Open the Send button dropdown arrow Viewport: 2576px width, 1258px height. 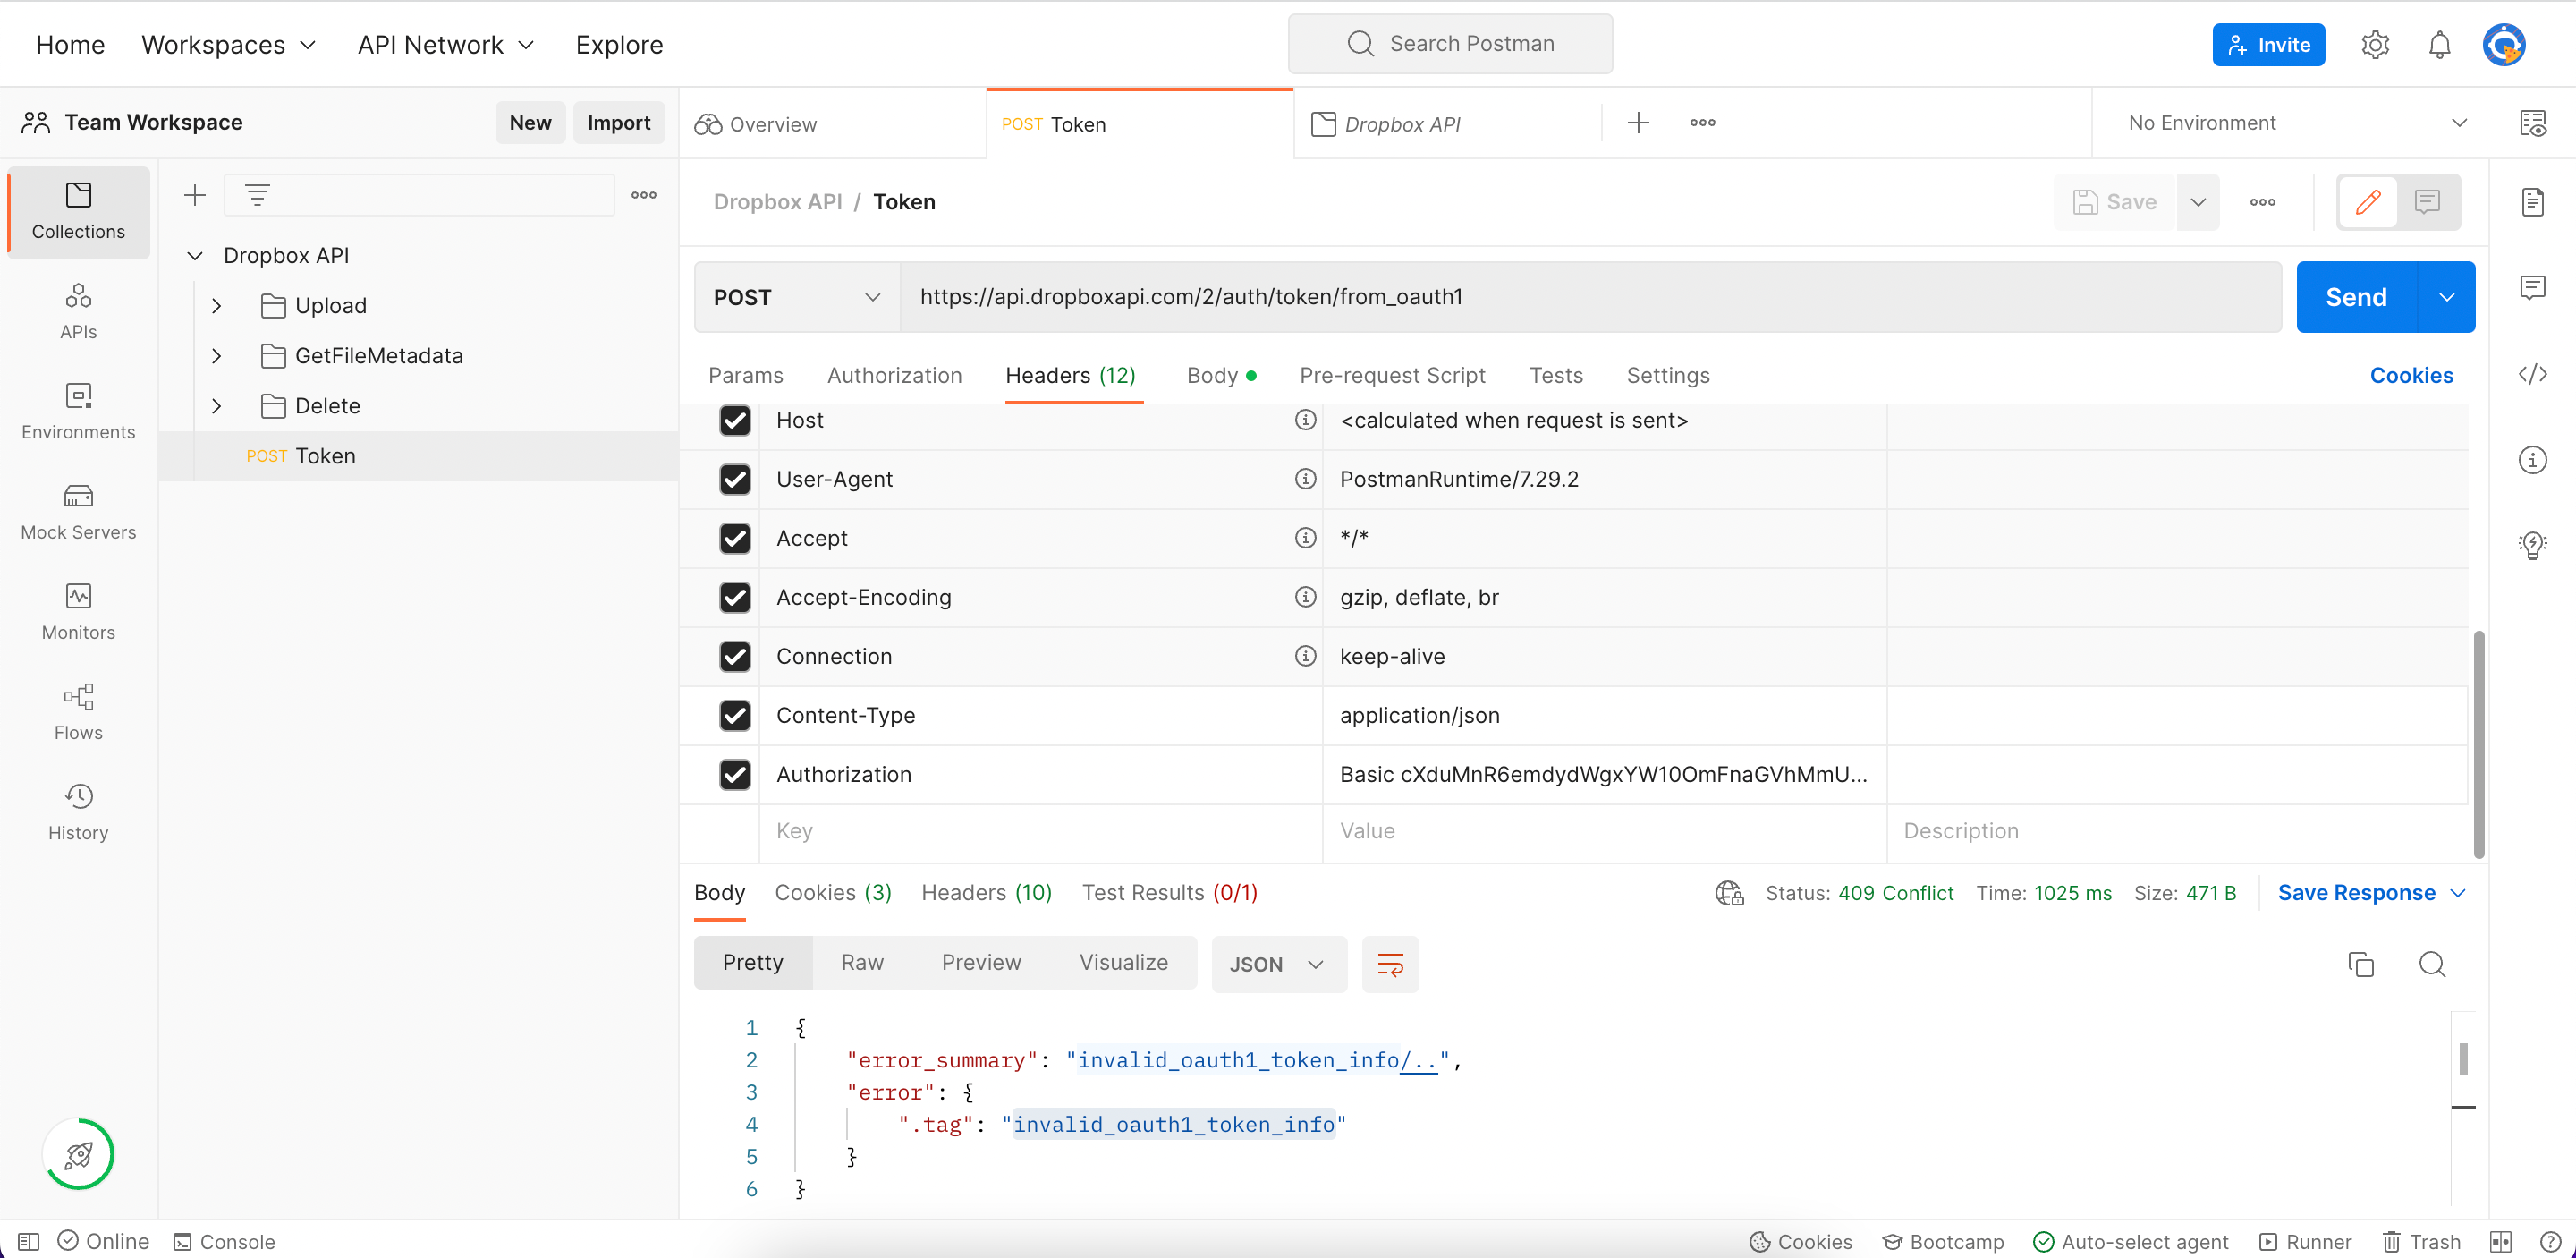[2446, 297]
